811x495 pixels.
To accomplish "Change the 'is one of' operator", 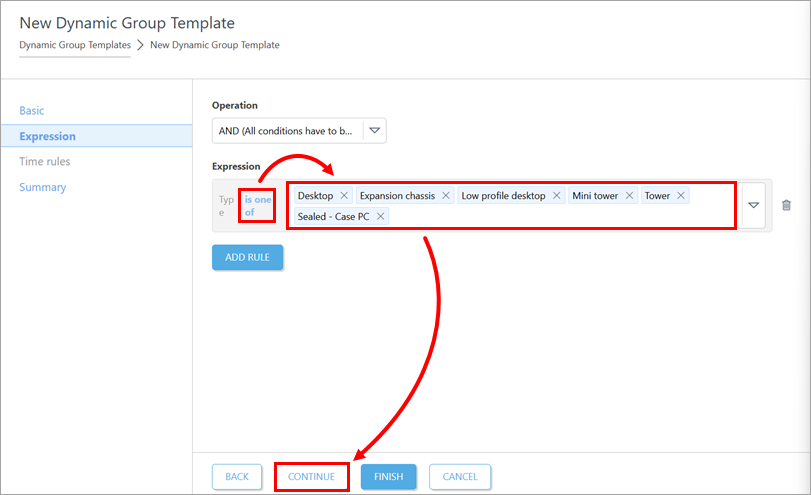I will tap(257, 205).
